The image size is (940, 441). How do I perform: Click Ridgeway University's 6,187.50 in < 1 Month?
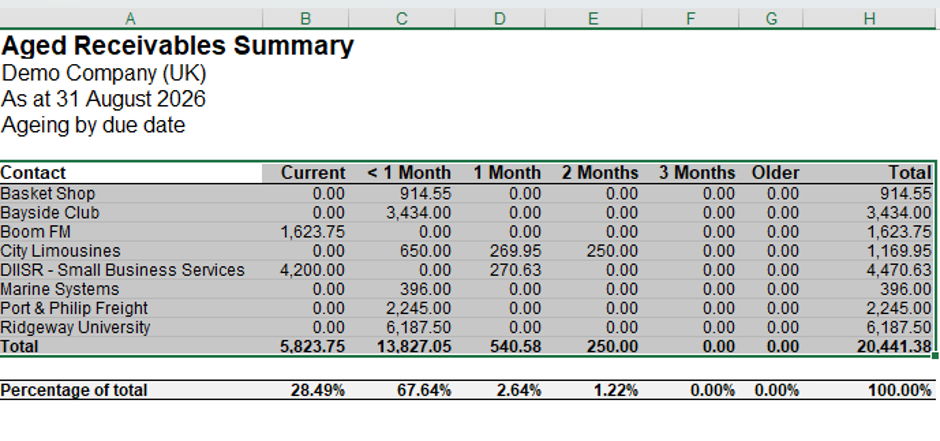tap(401, 328)
